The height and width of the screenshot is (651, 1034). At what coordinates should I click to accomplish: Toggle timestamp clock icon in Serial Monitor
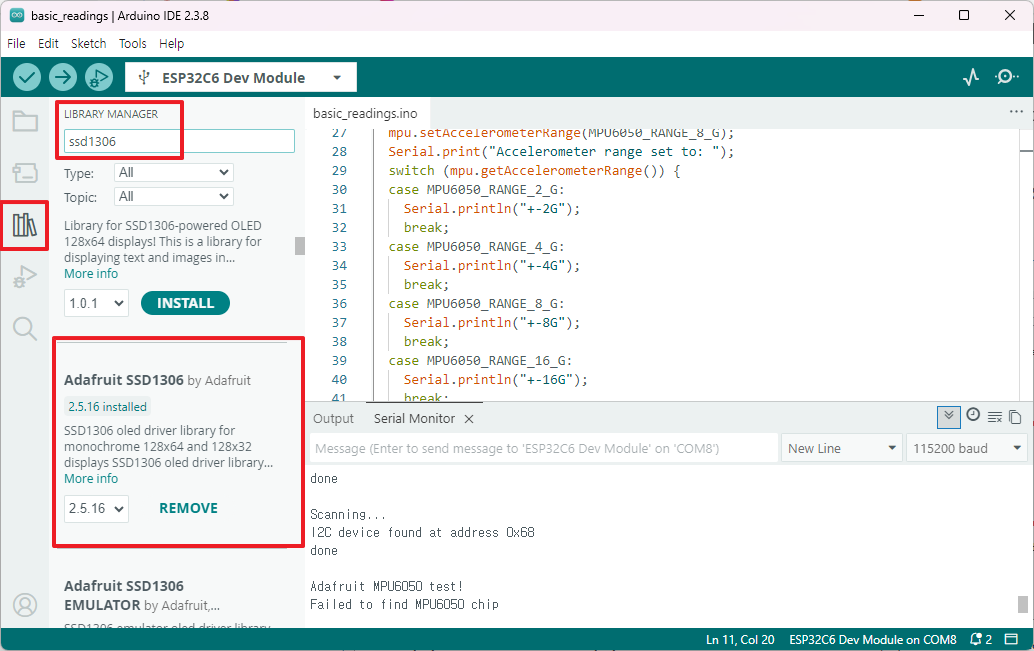point(973,415)
